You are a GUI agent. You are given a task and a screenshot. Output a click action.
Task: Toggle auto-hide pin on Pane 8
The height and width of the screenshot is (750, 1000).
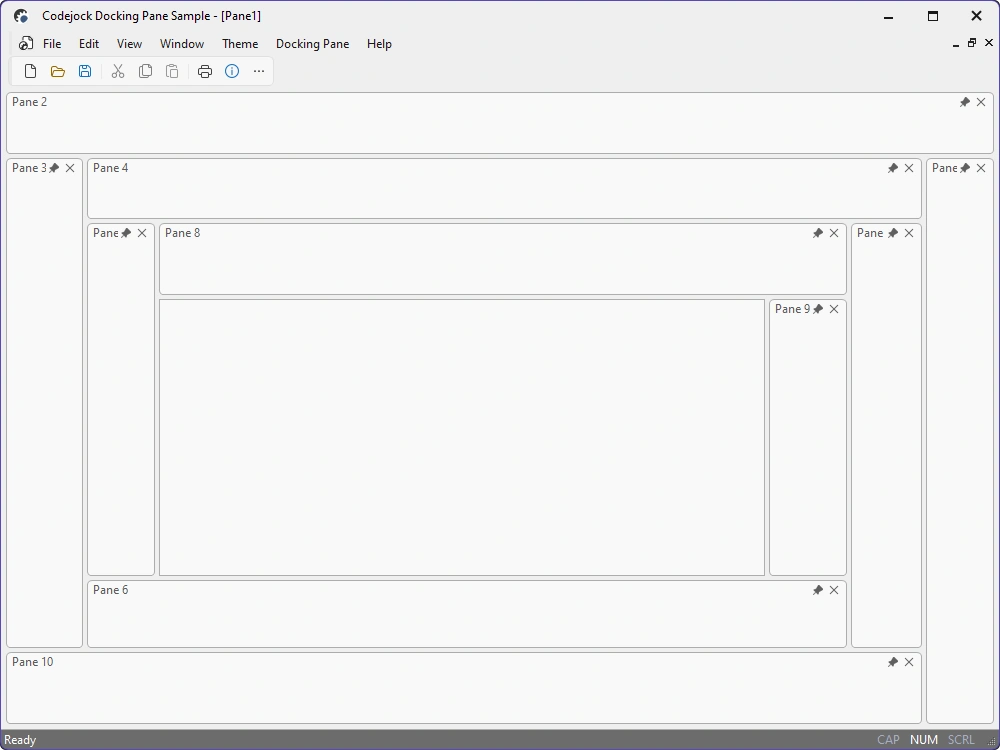[x=818, y=233]
